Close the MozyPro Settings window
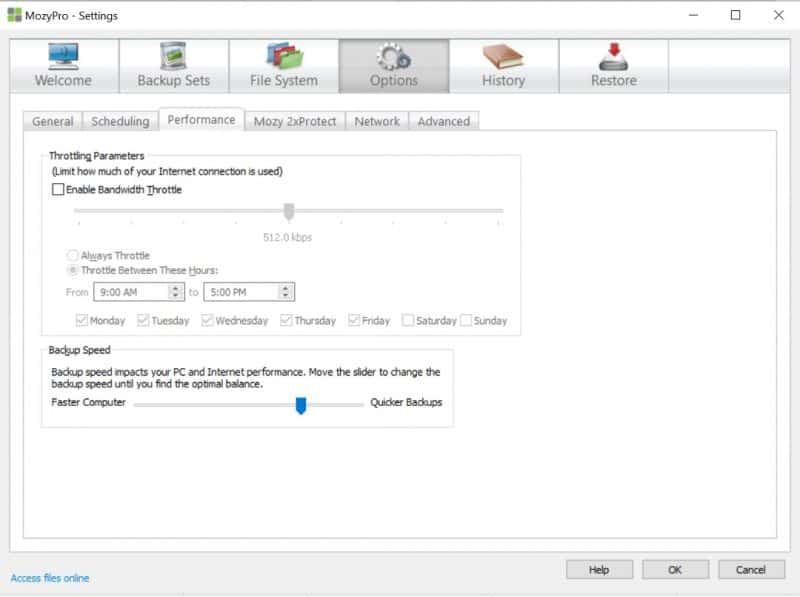 point(779,15)
